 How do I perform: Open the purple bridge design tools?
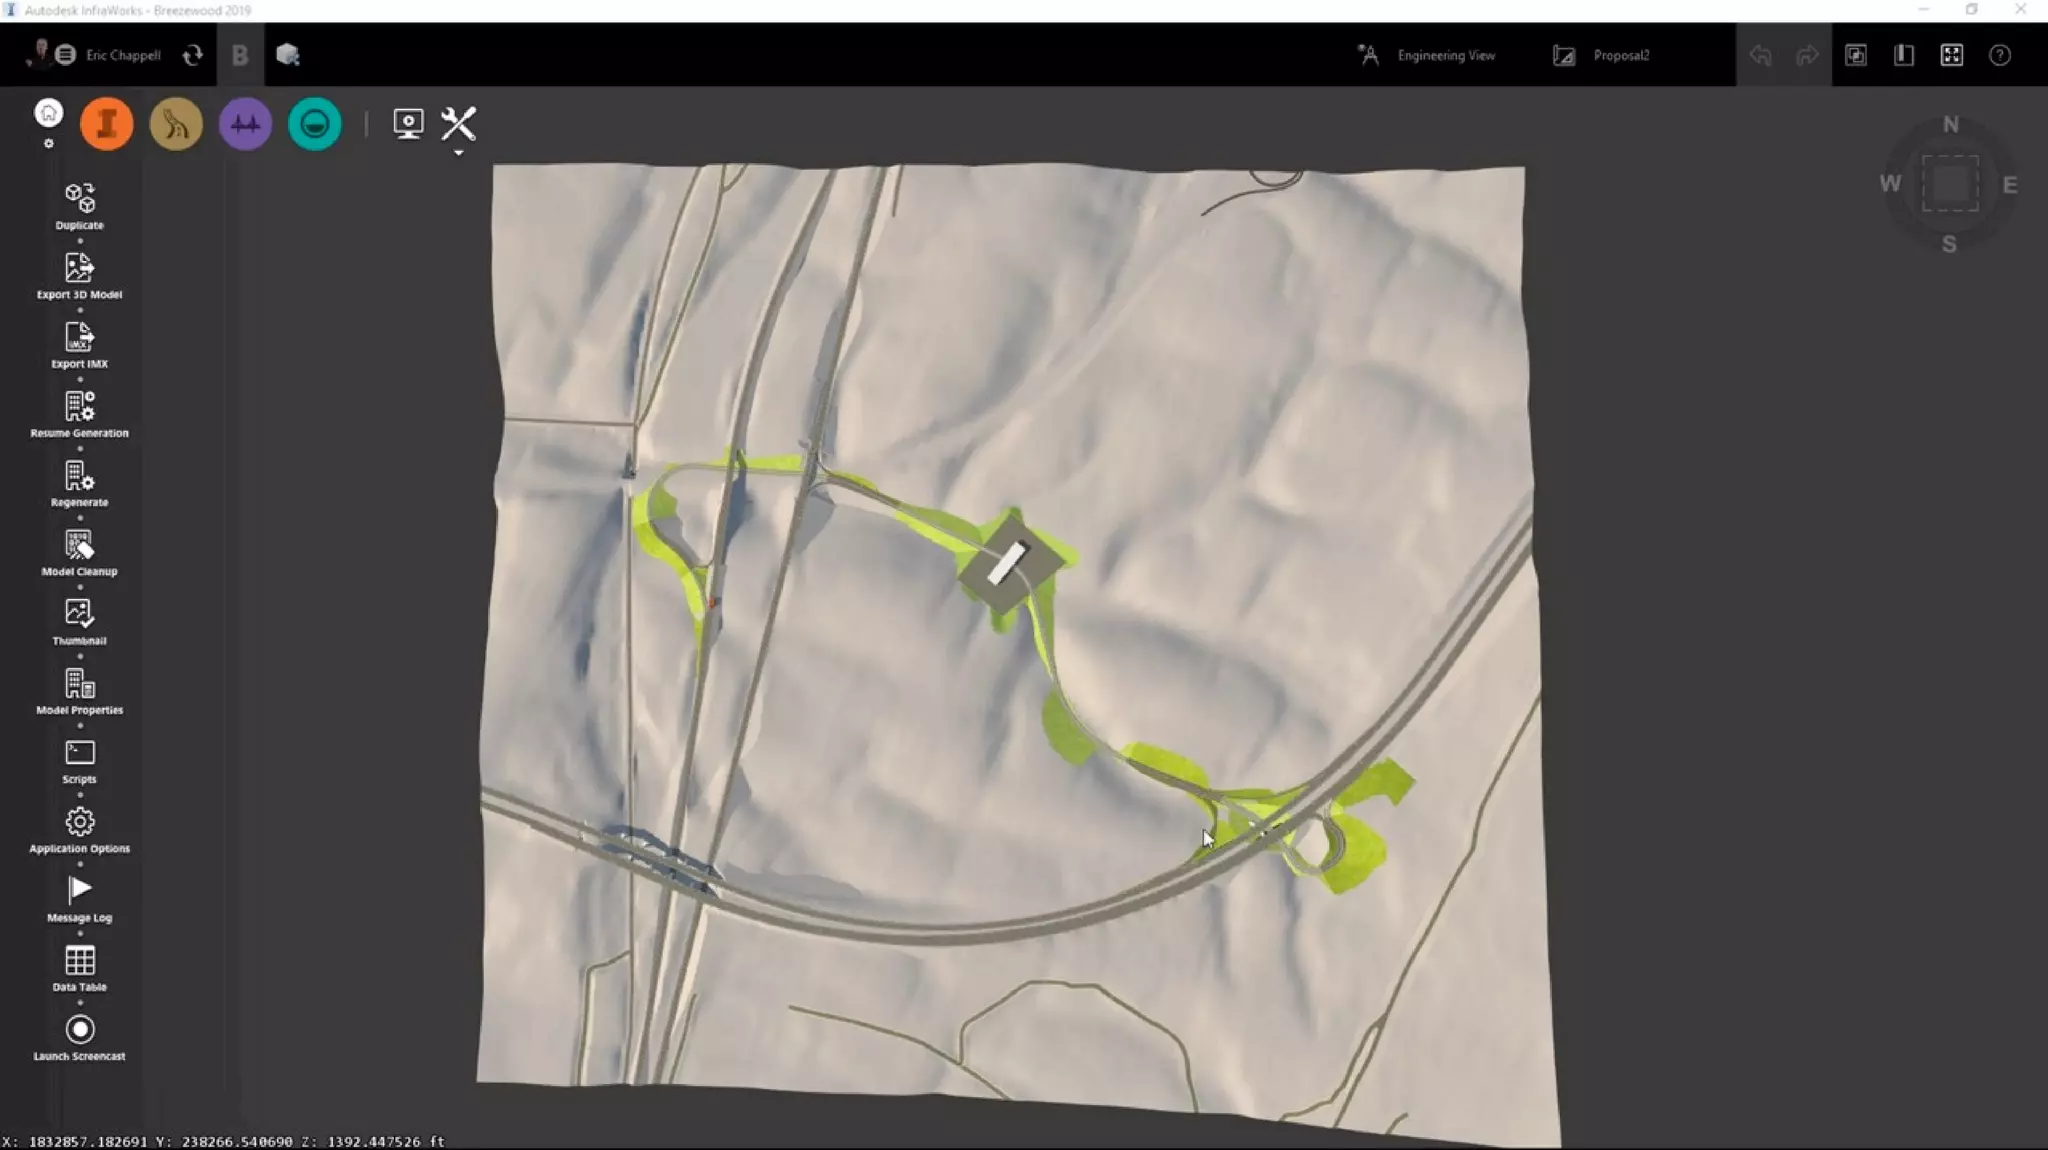pos(245,124)
